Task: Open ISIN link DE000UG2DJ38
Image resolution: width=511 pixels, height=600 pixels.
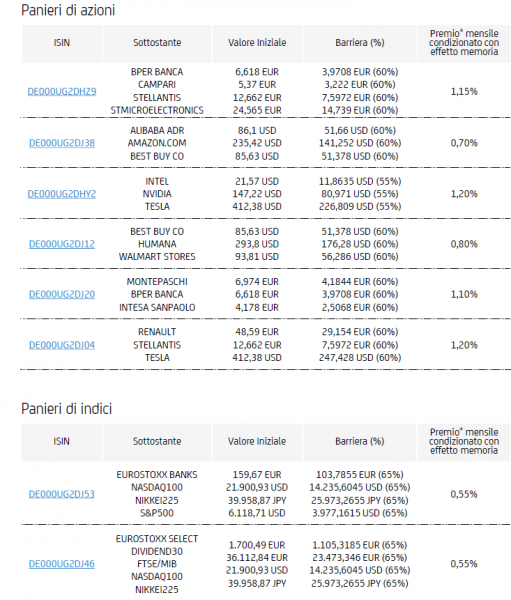Action: click(x=62, y=143)
